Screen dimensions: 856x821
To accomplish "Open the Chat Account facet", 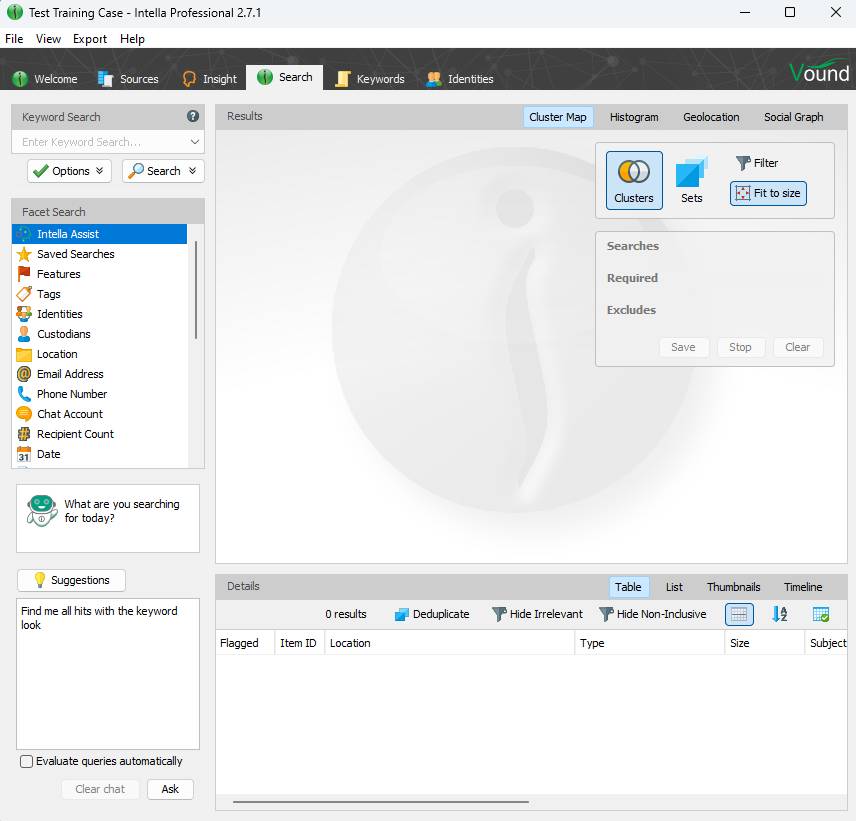I will tap(99, 414).
